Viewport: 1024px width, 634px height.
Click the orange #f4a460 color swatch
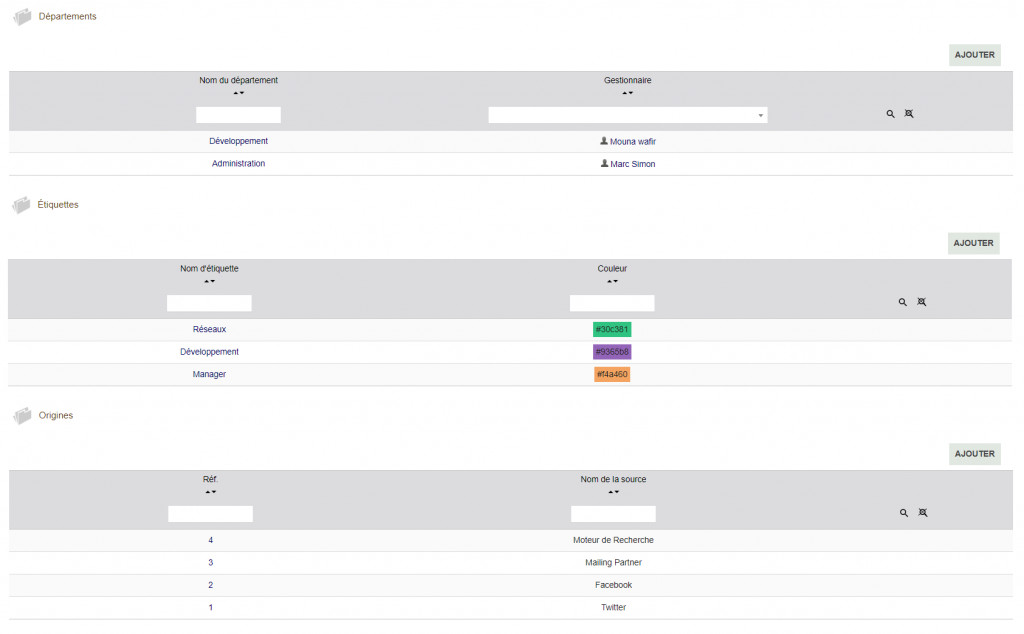(611, 374)
